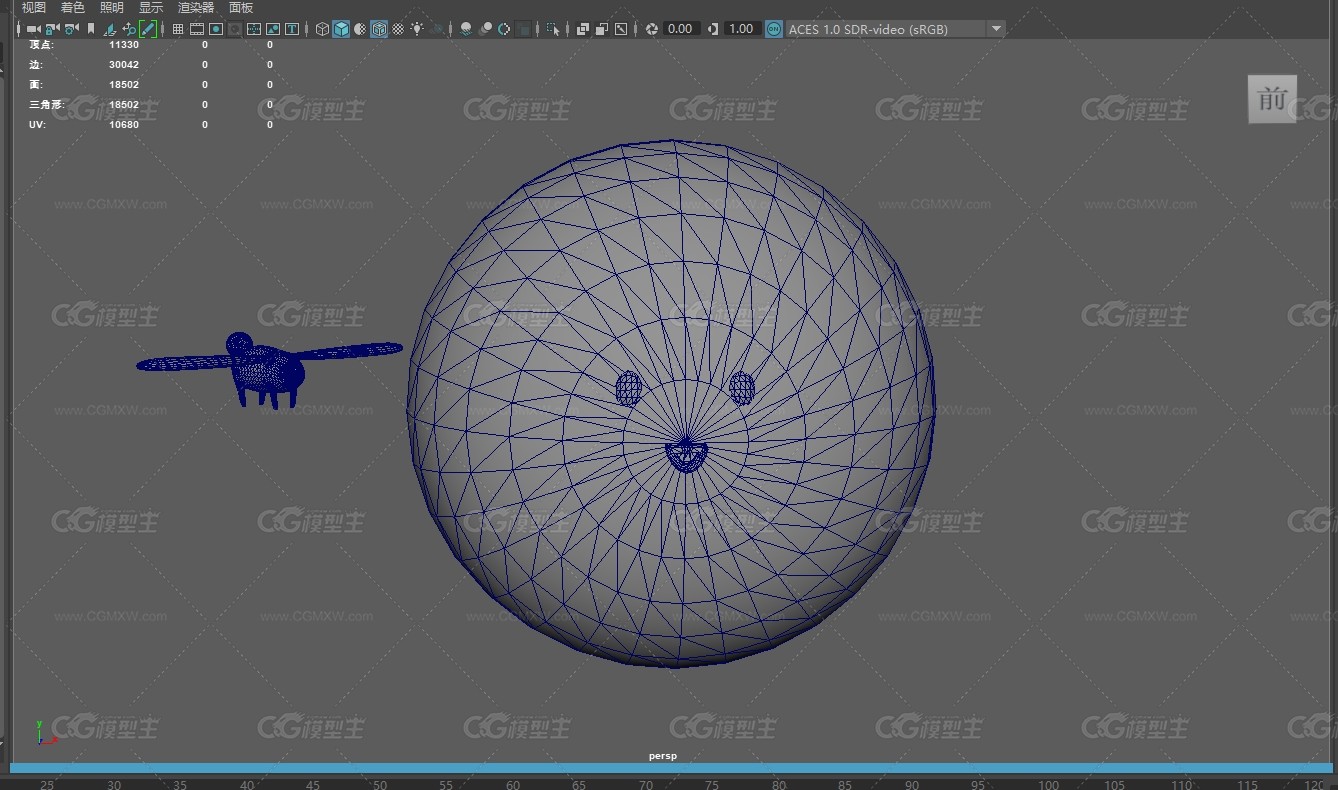Image resolution: width=1338 pixels, height=790 pixels.
Task: Select the Smooth Shade All cube icon
Action: click(x=341, y=29)
